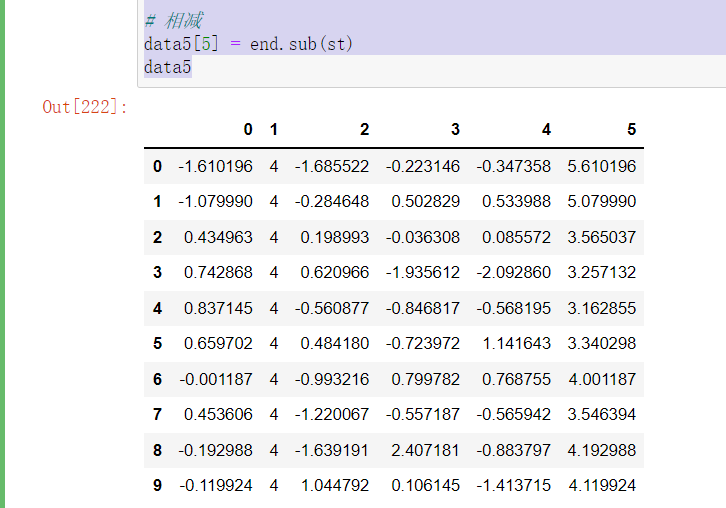Screen dimensions: 726x508
Task: Select cell value -1.413715
Action: tap(513, 485)
